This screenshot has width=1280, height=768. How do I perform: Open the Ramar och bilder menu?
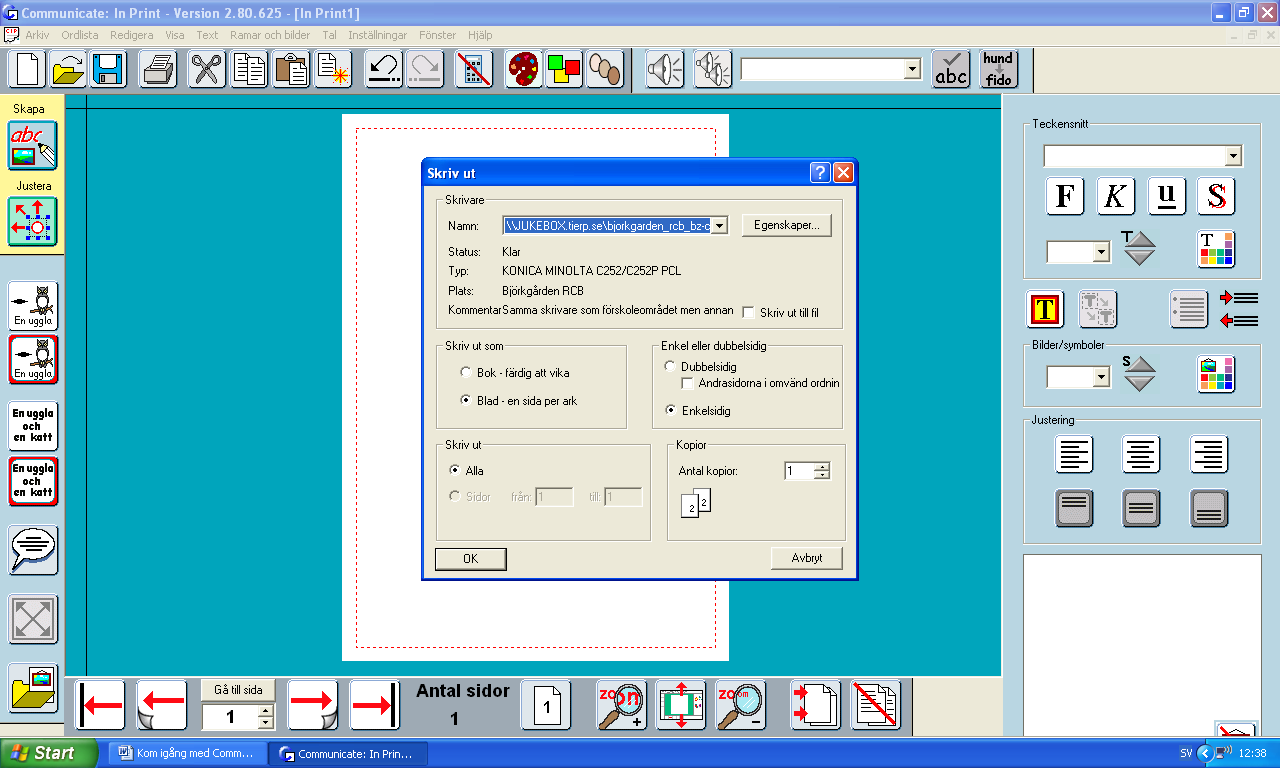270,34
